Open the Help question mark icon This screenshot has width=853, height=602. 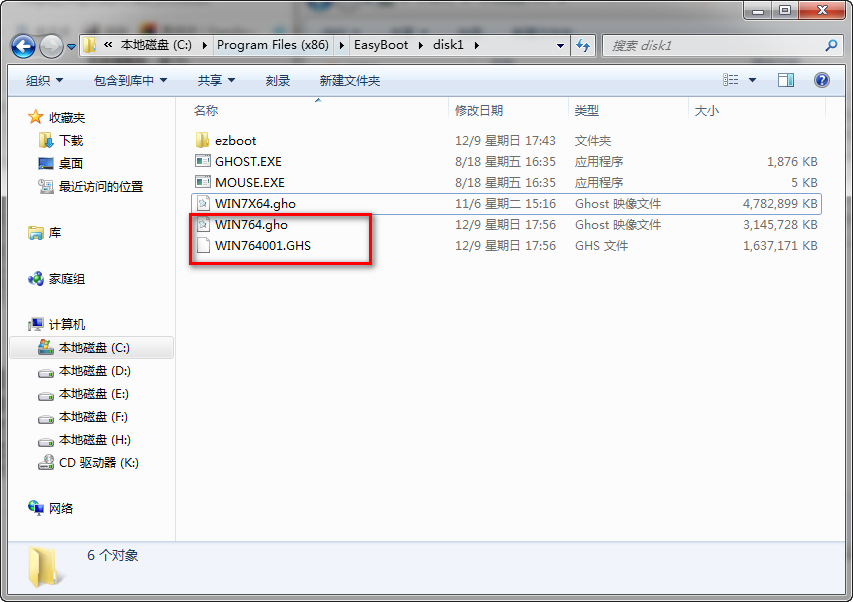(822, 79)
